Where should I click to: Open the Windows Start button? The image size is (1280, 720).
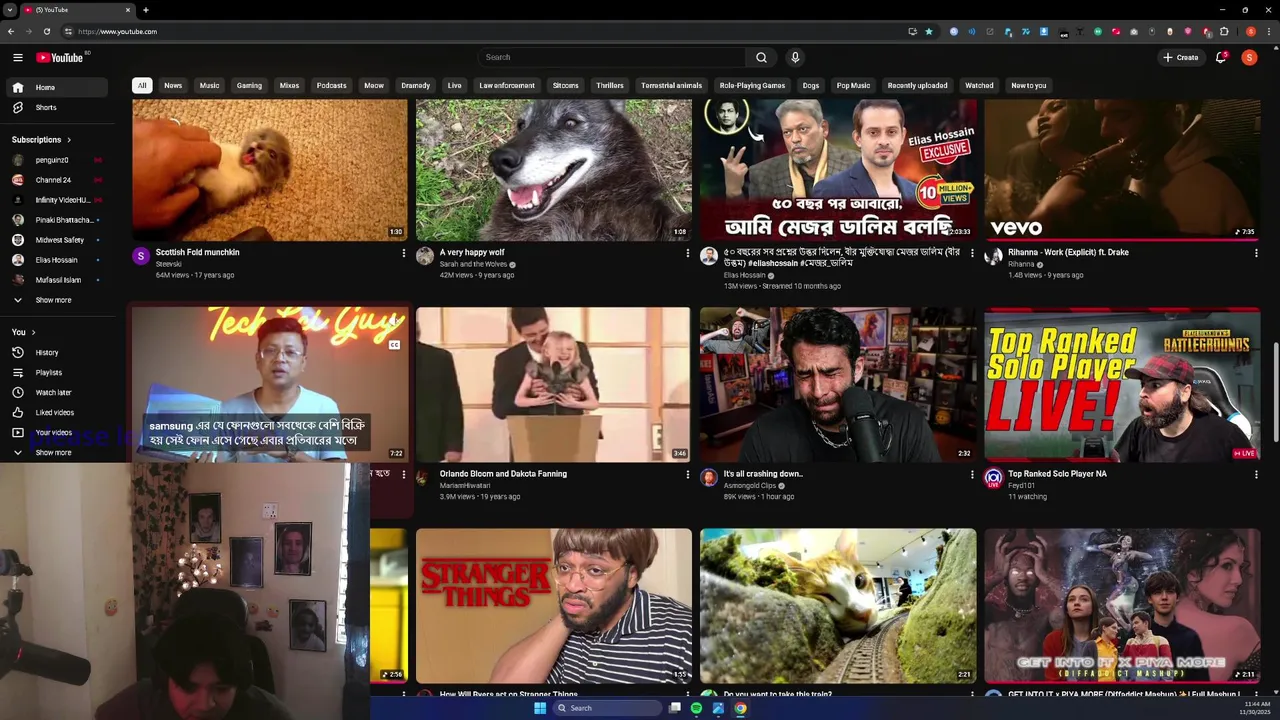pyautogui.click(x=540, y=708)
